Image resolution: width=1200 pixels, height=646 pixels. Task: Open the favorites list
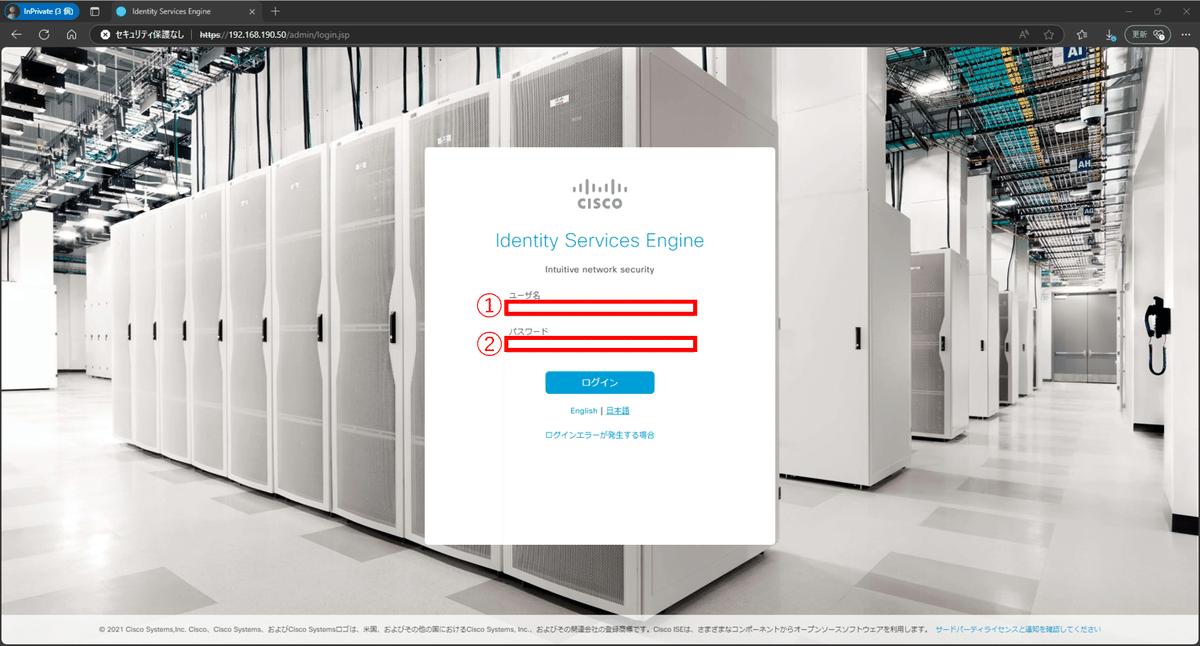pos(1082,34)
